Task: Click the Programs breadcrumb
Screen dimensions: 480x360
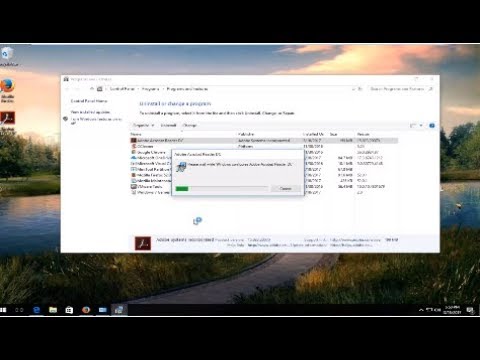Action: click(x=150, y=89)
